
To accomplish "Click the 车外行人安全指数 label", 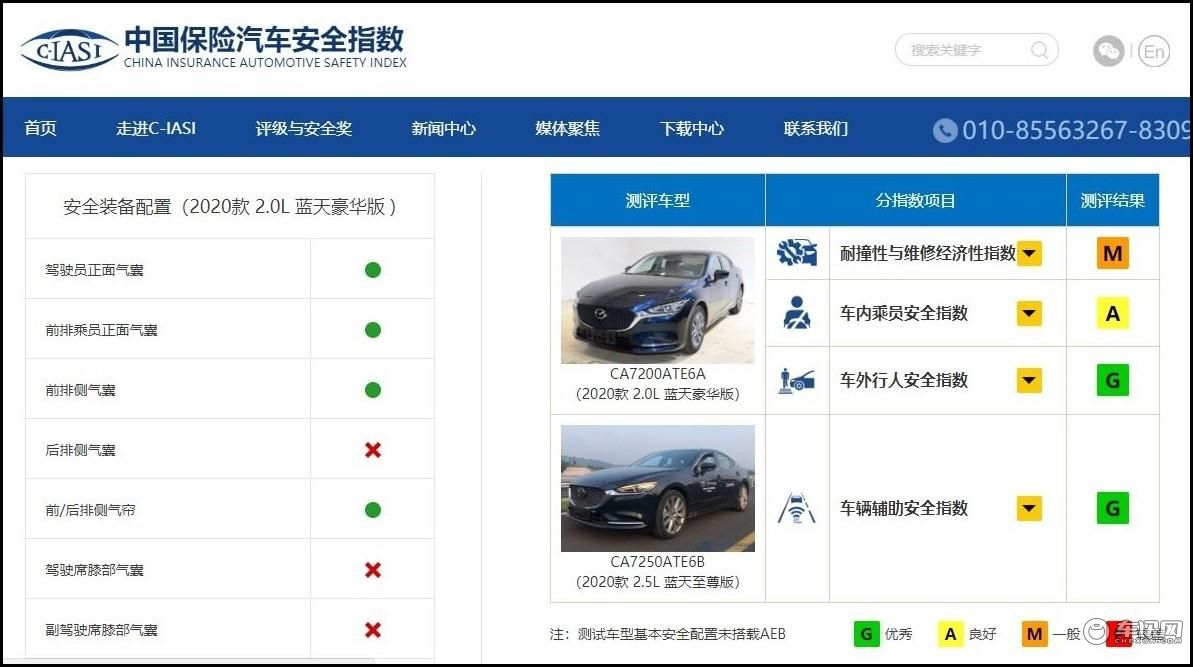I will [904, 380].
